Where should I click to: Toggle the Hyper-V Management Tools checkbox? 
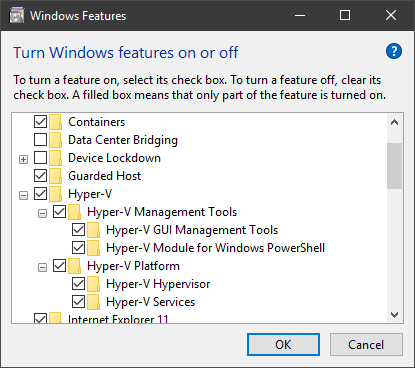point(59,212)
